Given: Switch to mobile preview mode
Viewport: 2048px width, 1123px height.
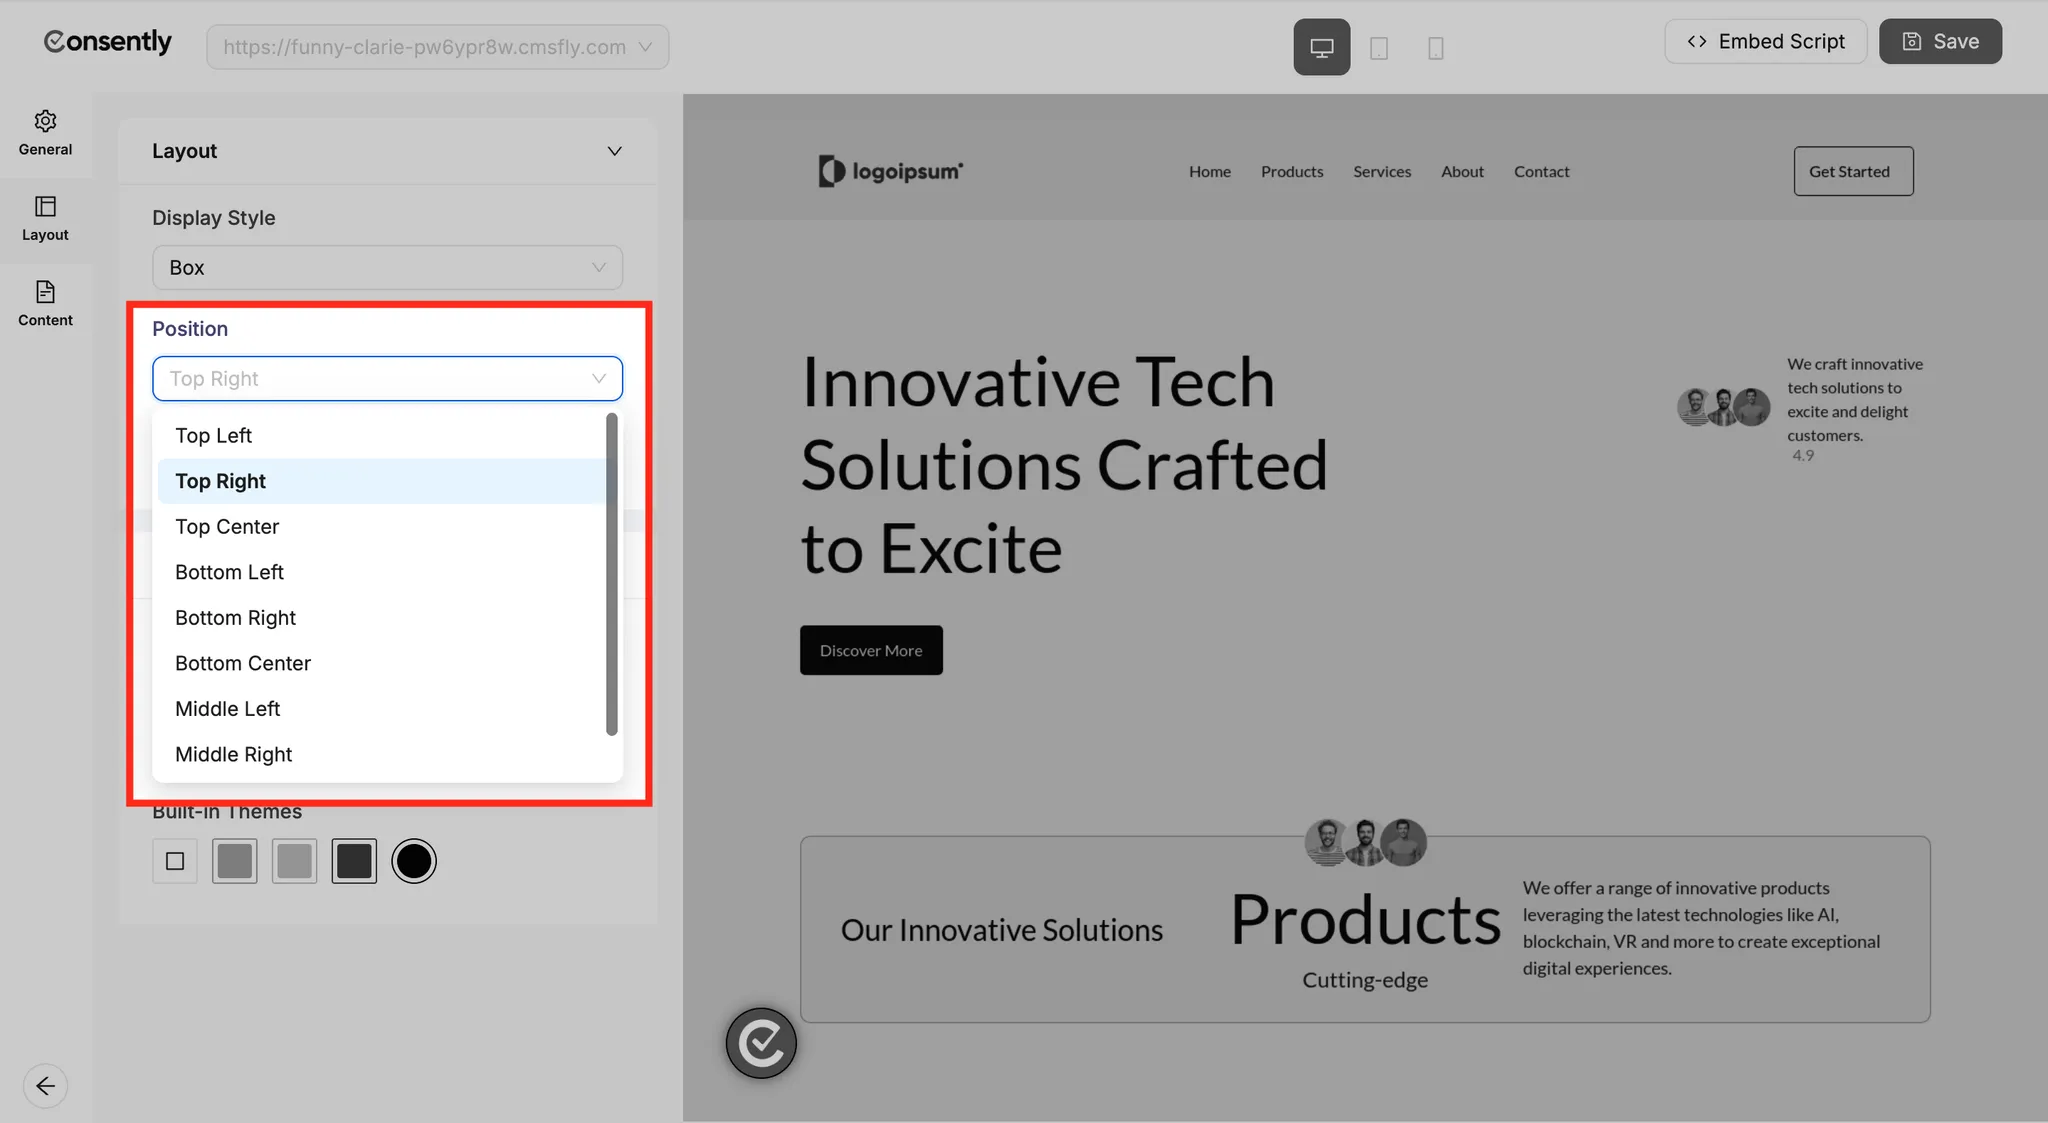Looking at the screenshot, I should [x=1437, y=46].
